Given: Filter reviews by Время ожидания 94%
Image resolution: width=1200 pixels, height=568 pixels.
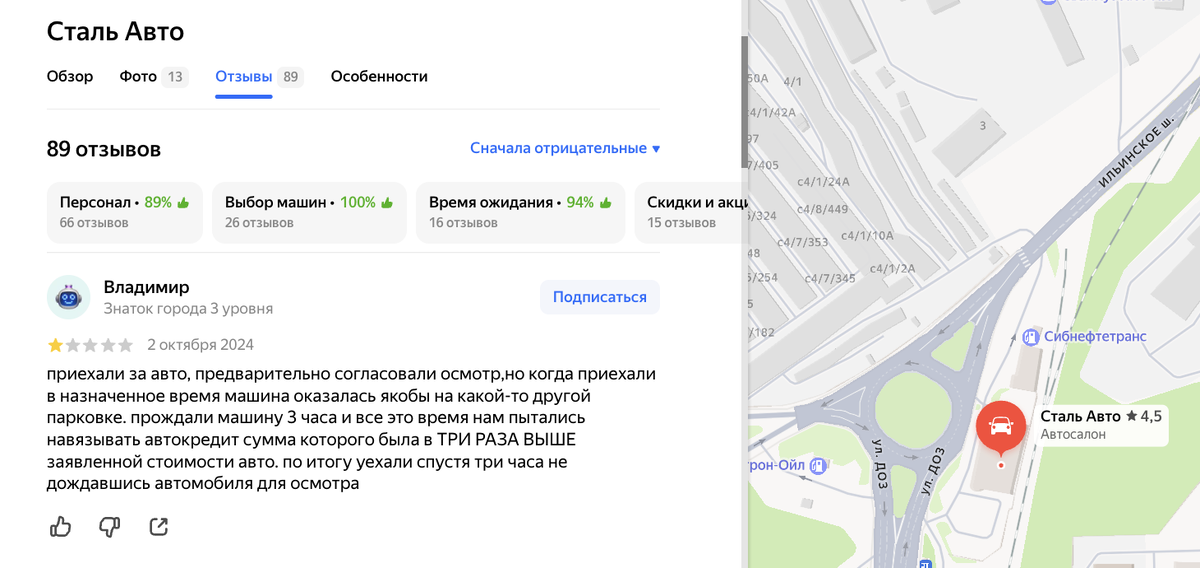Looking at the screenshot, I should click(x=520, y=212).
